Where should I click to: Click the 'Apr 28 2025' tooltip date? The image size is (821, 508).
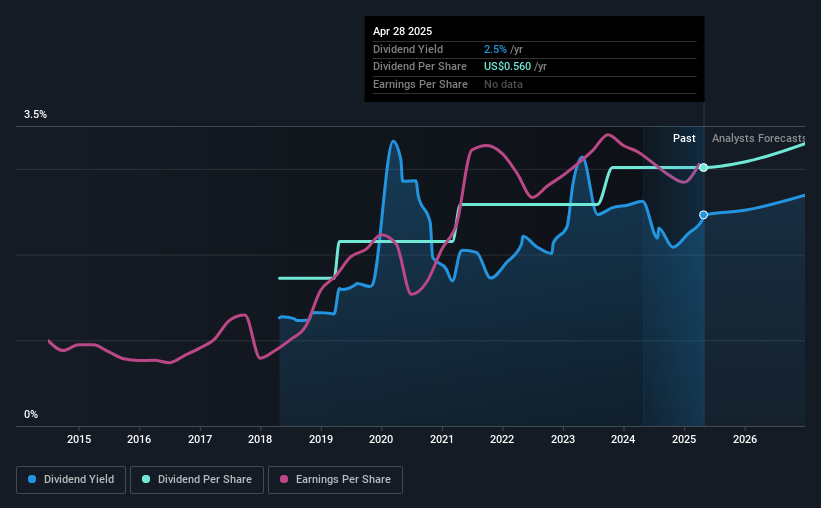click(402, 31)
